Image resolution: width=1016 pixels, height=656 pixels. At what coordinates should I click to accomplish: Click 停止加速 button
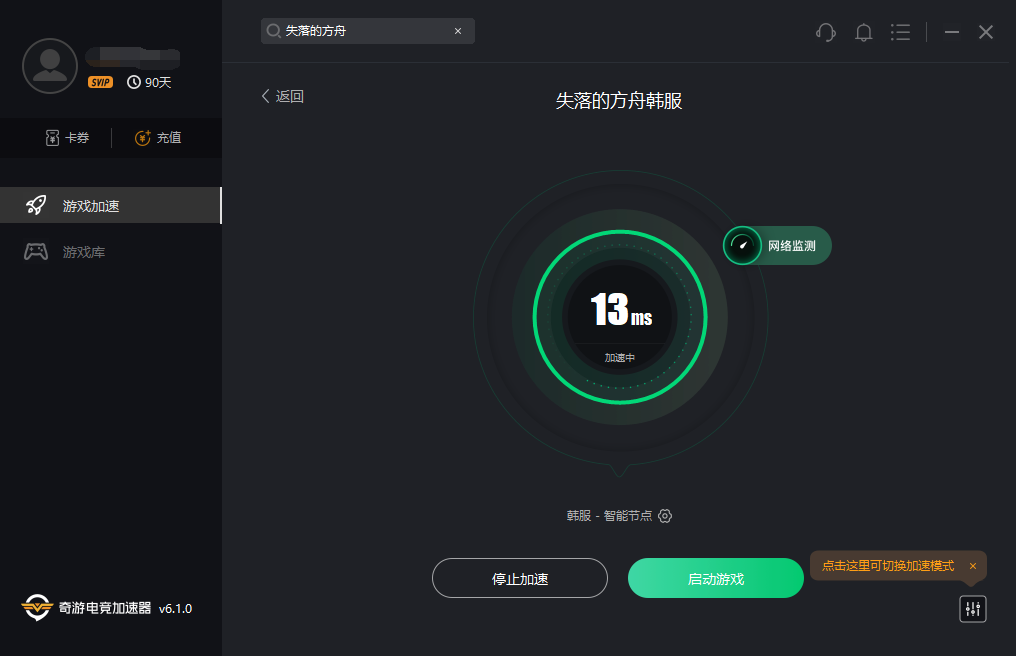[520, 578]
